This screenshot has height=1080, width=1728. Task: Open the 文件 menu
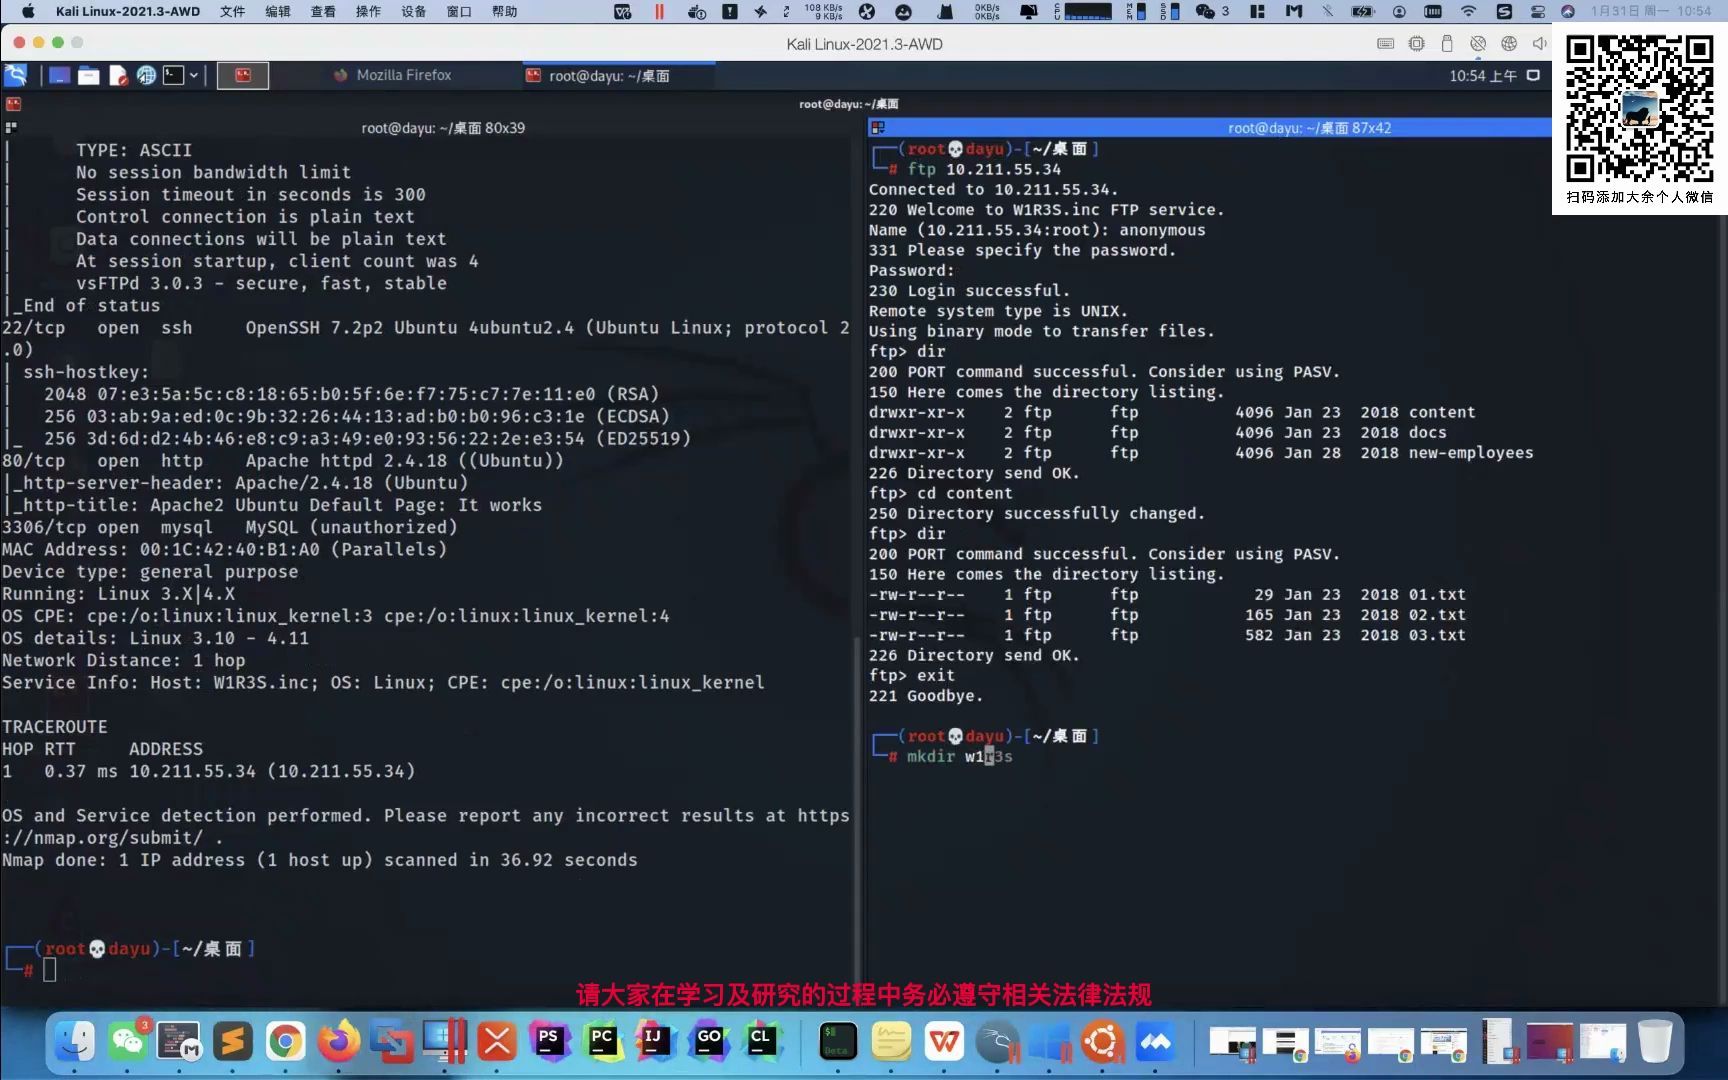point(232,11)
